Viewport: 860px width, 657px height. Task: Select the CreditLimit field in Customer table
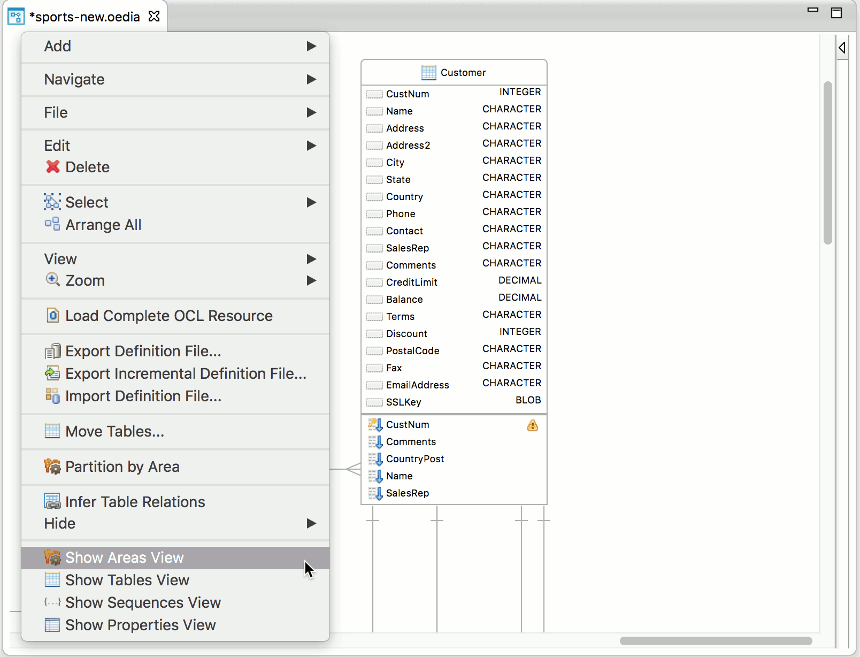point(411,282)
